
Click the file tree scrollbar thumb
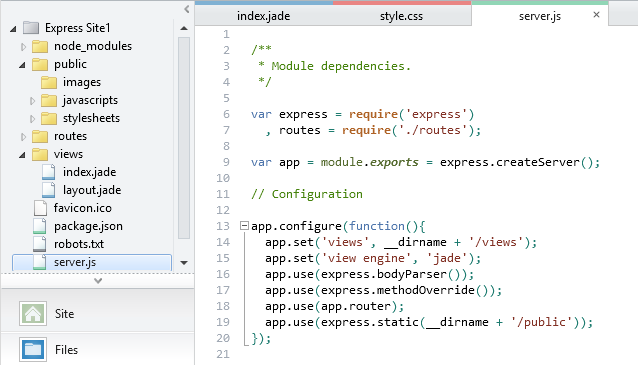tap(184, 138)
